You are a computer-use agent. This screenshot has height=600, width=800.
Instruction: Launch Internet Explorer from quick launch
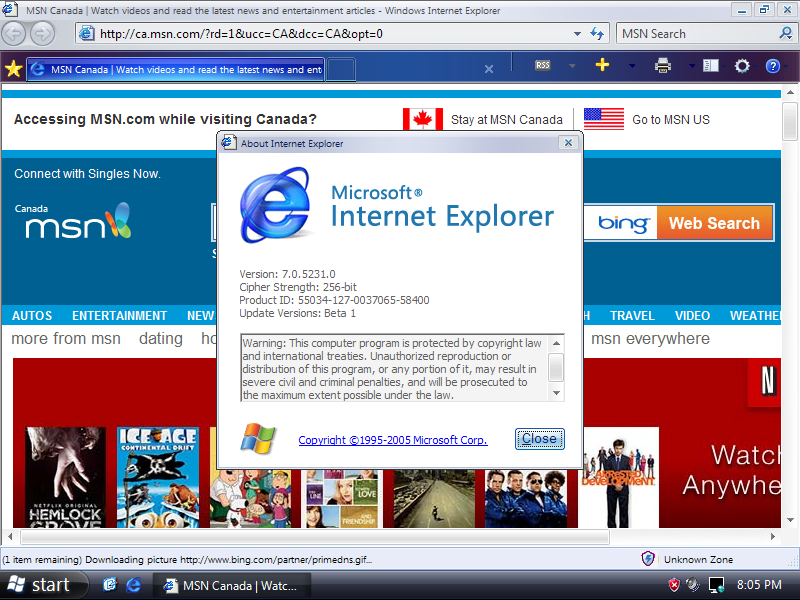pyautogui.click(x=134, y=585)
